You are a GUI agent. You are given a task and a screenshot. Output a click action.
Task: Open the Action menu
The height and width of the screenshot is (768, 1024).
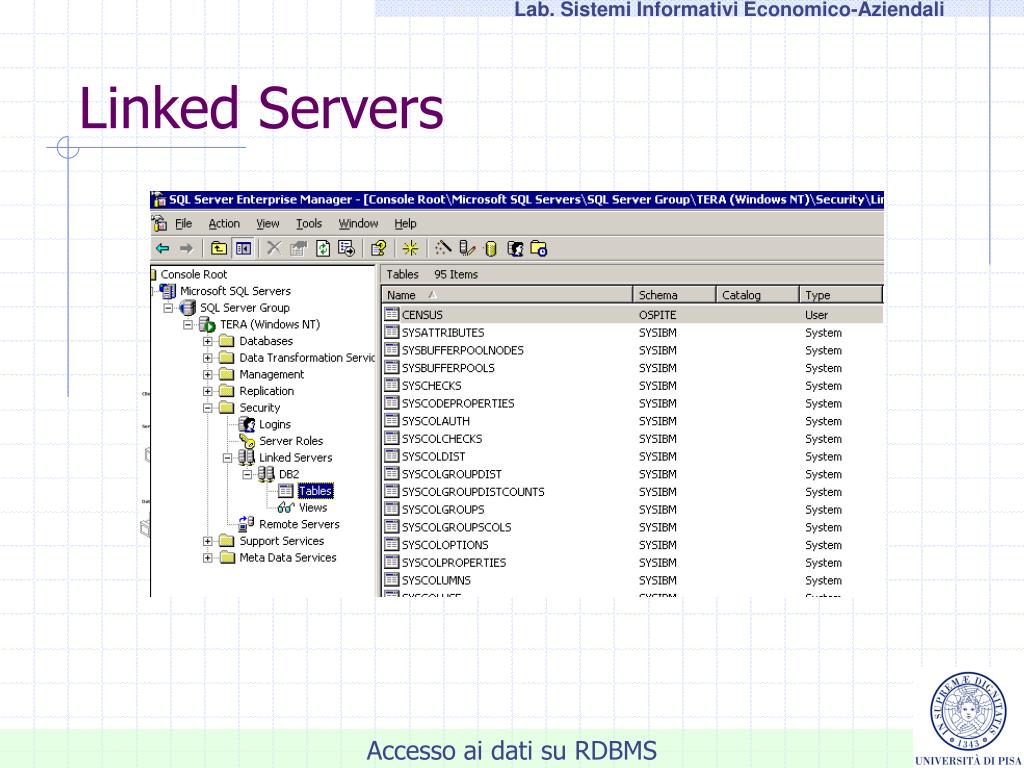pos(224,223)
